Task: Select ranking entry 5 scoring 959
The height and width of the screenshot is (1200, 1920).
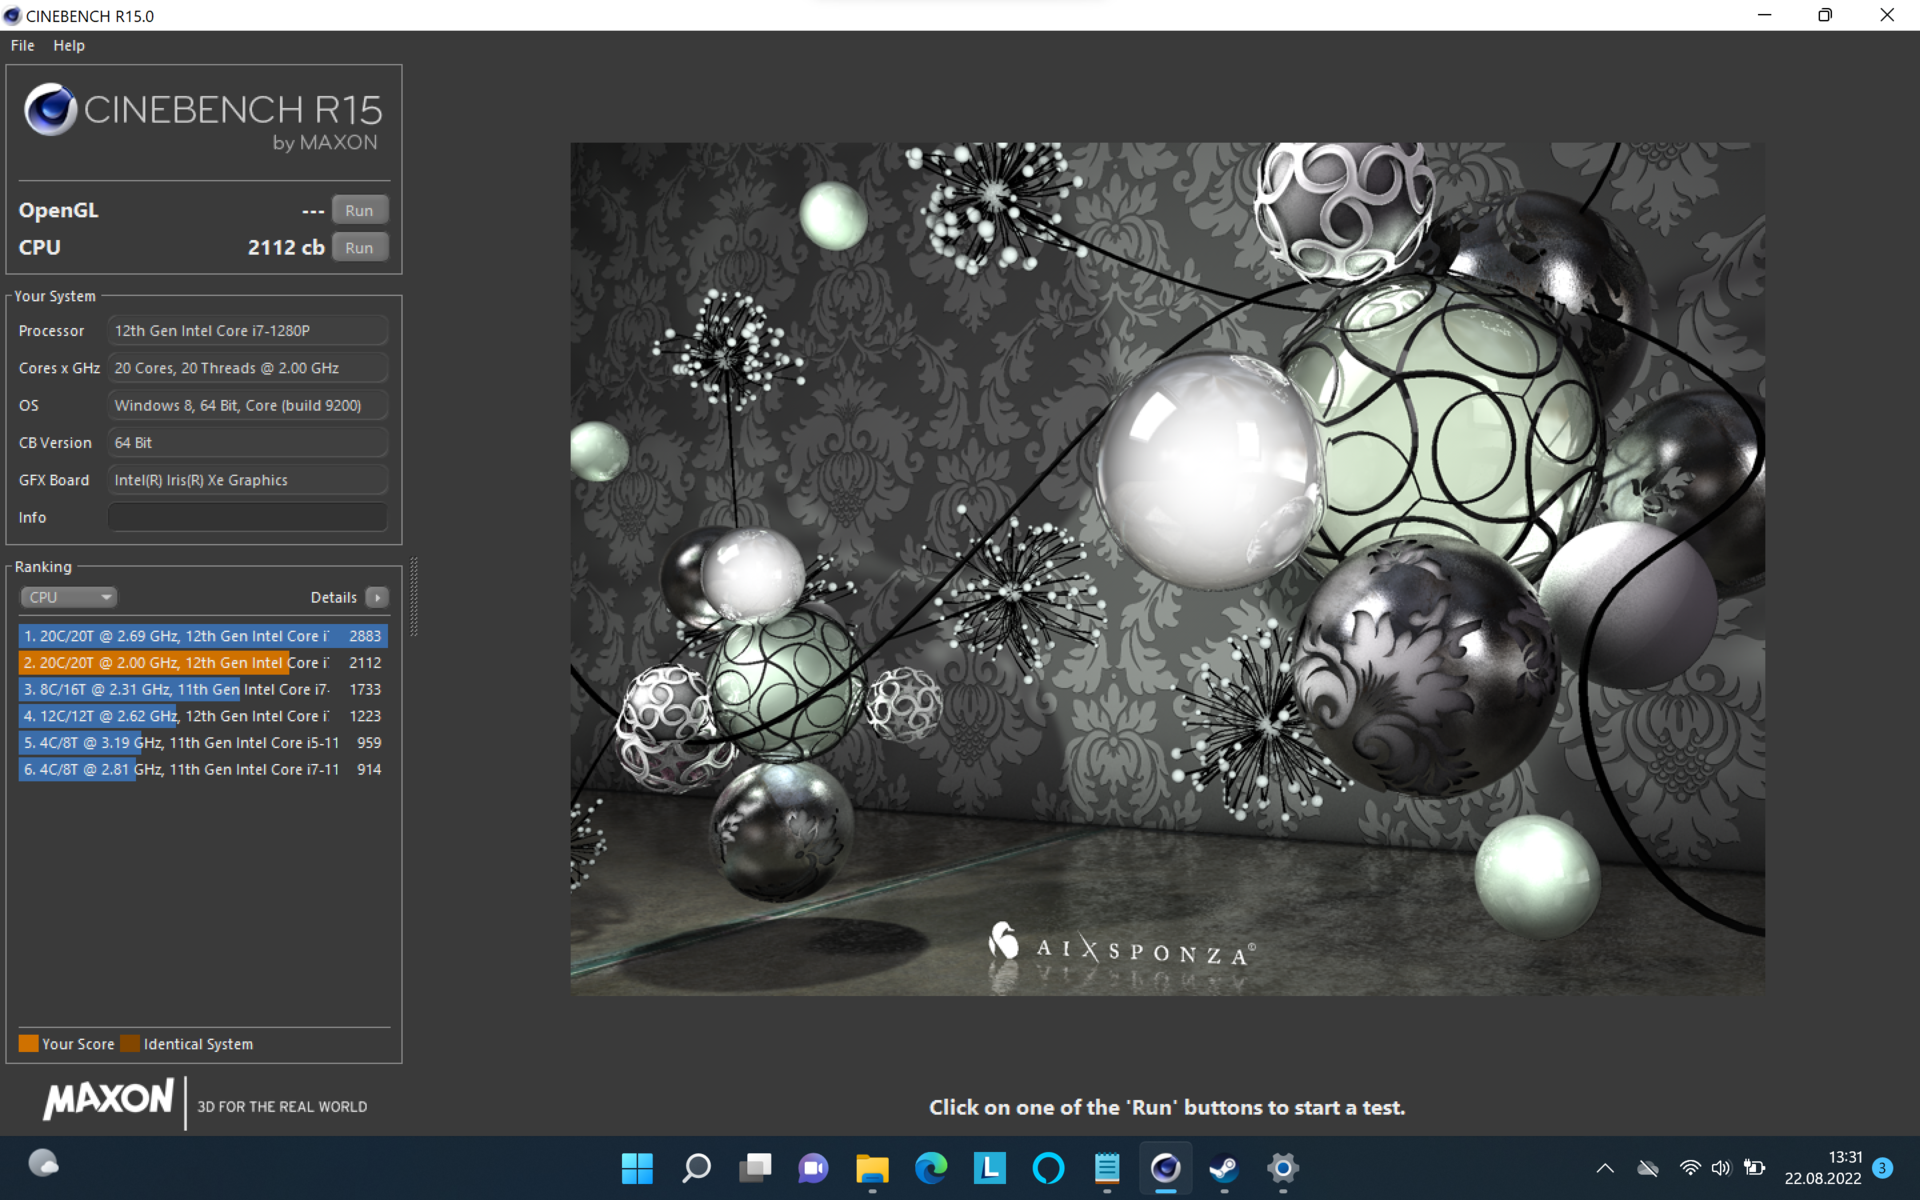Action: tap(203, 743)
